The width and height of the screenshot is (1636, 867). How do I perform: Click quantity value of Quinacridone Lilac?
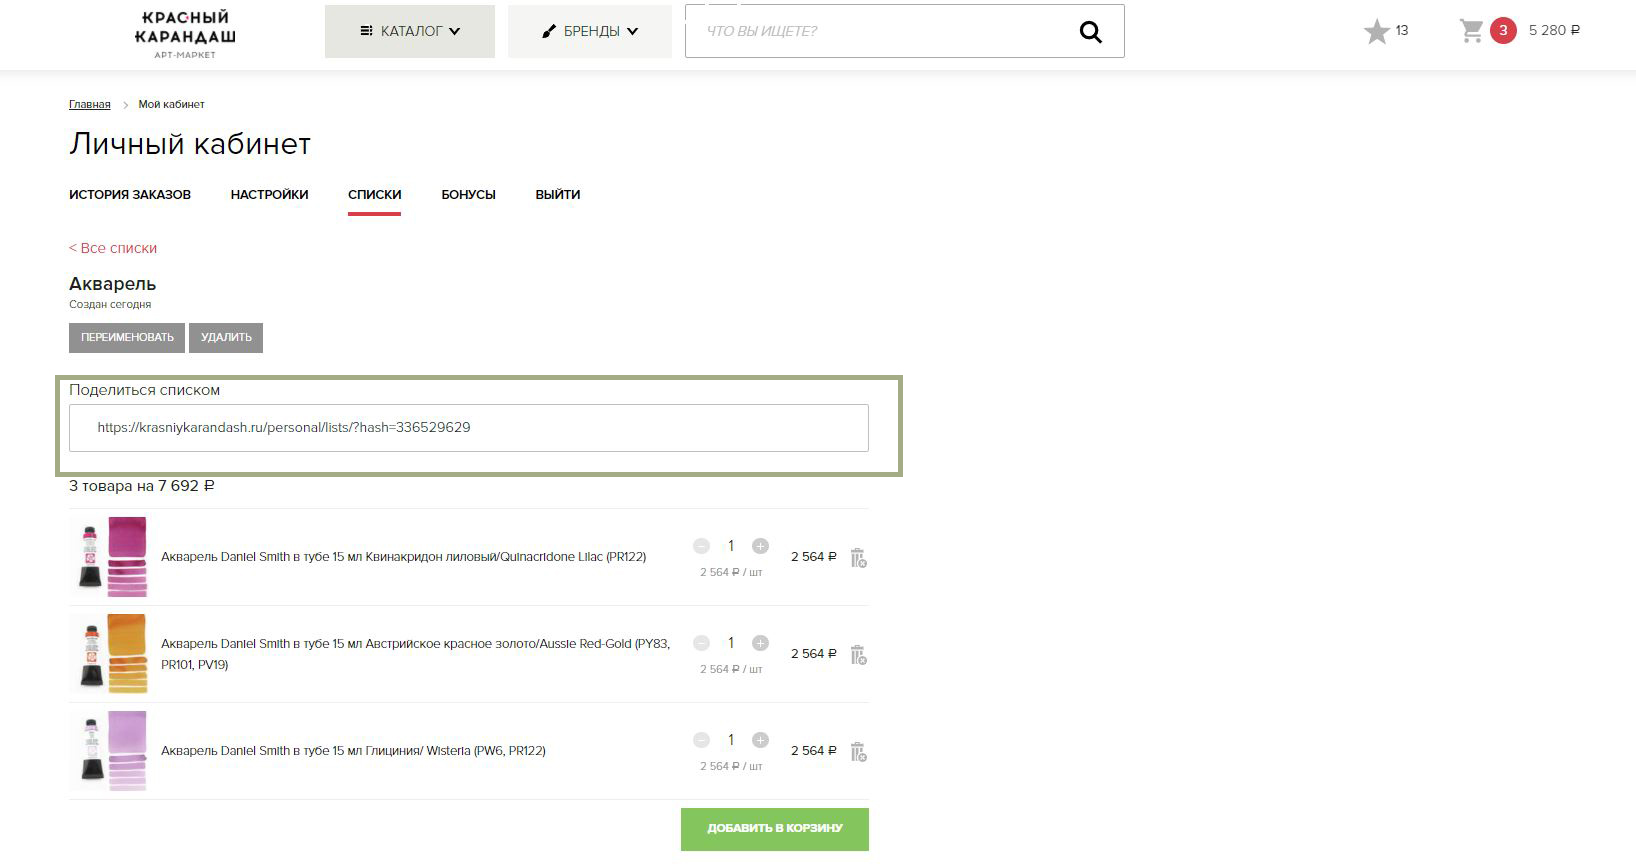point(731,546)
